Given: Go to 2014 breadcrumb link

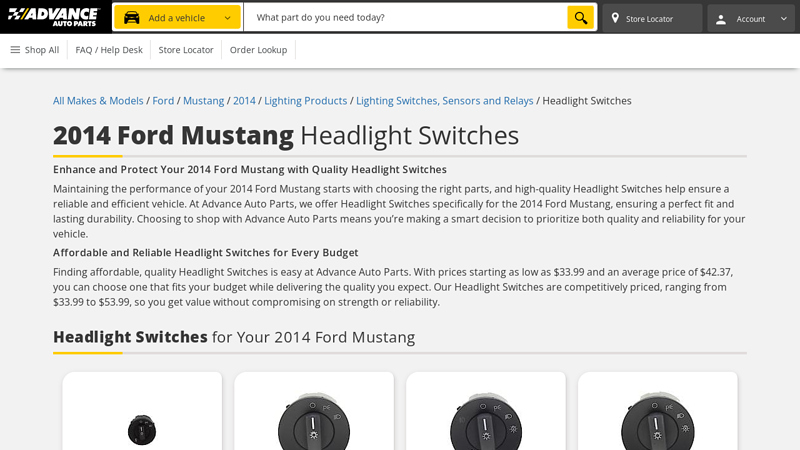Looking at the screenshot, I should 244,101.
